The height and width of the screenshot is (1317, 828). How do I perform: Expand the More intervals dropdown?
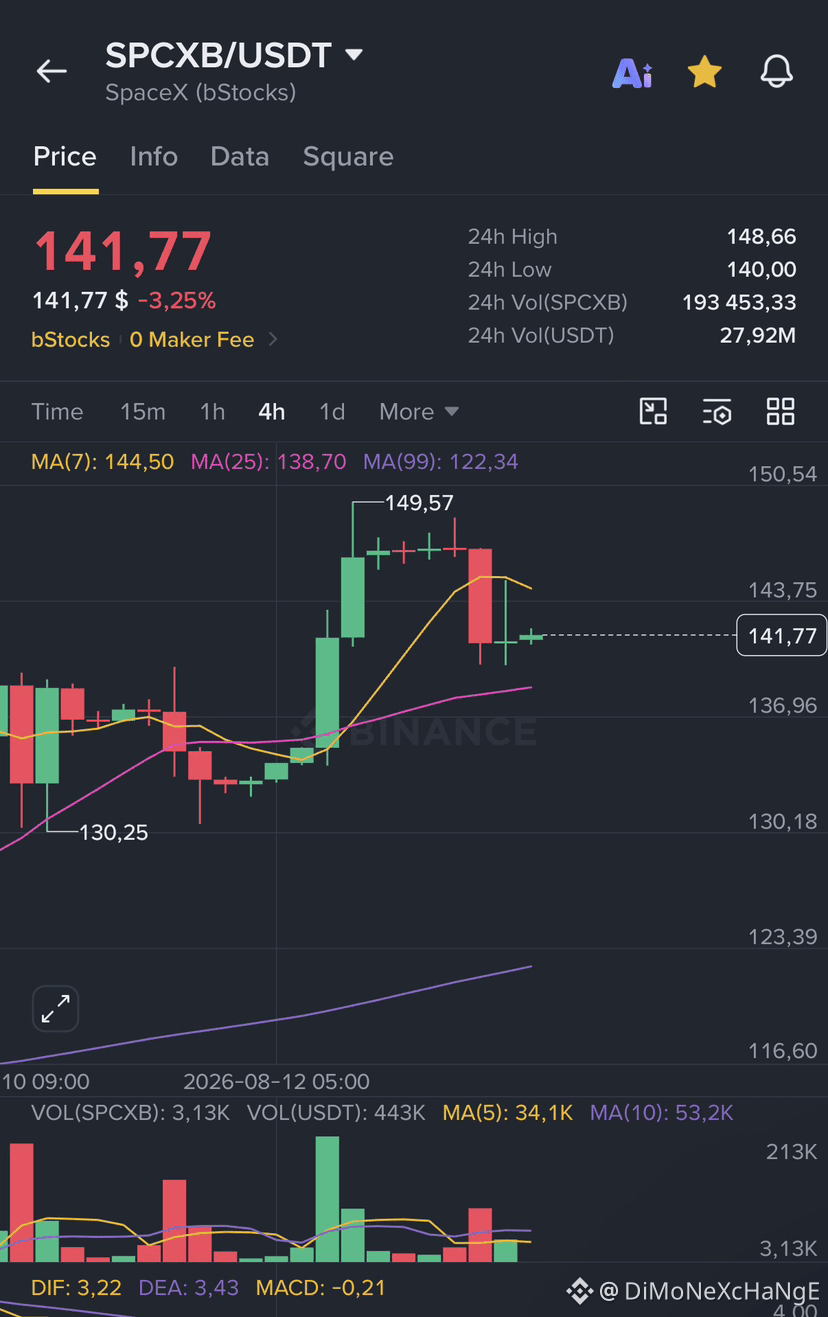point(419,412)
